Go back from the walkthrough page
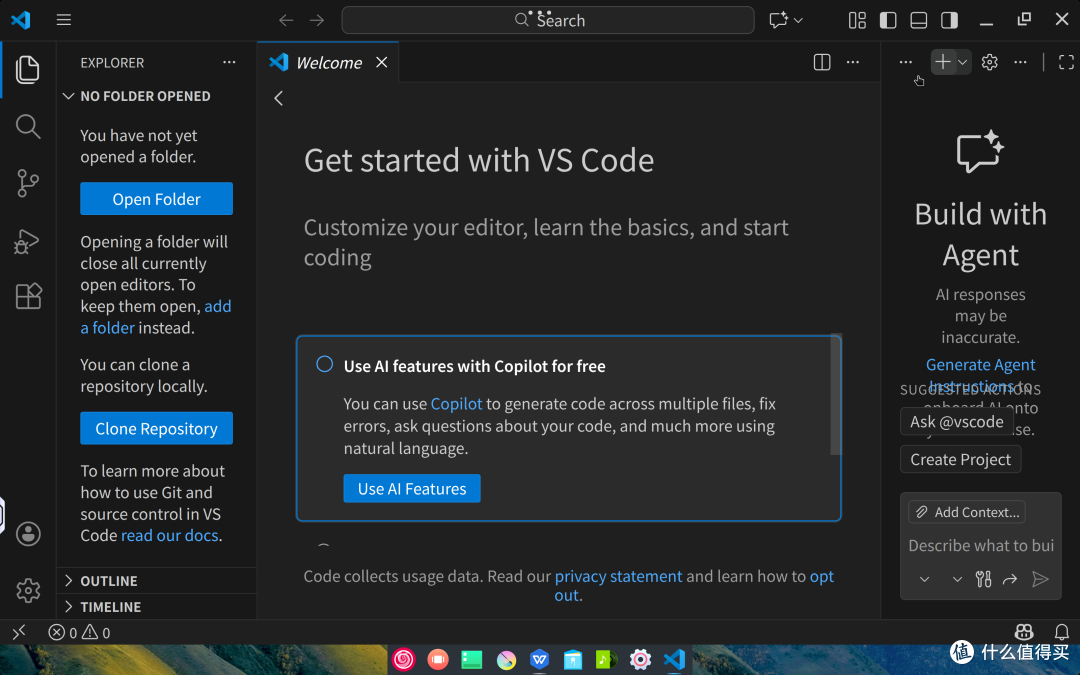The height and width of the screenshot is (675, 1080). (278, 98)
